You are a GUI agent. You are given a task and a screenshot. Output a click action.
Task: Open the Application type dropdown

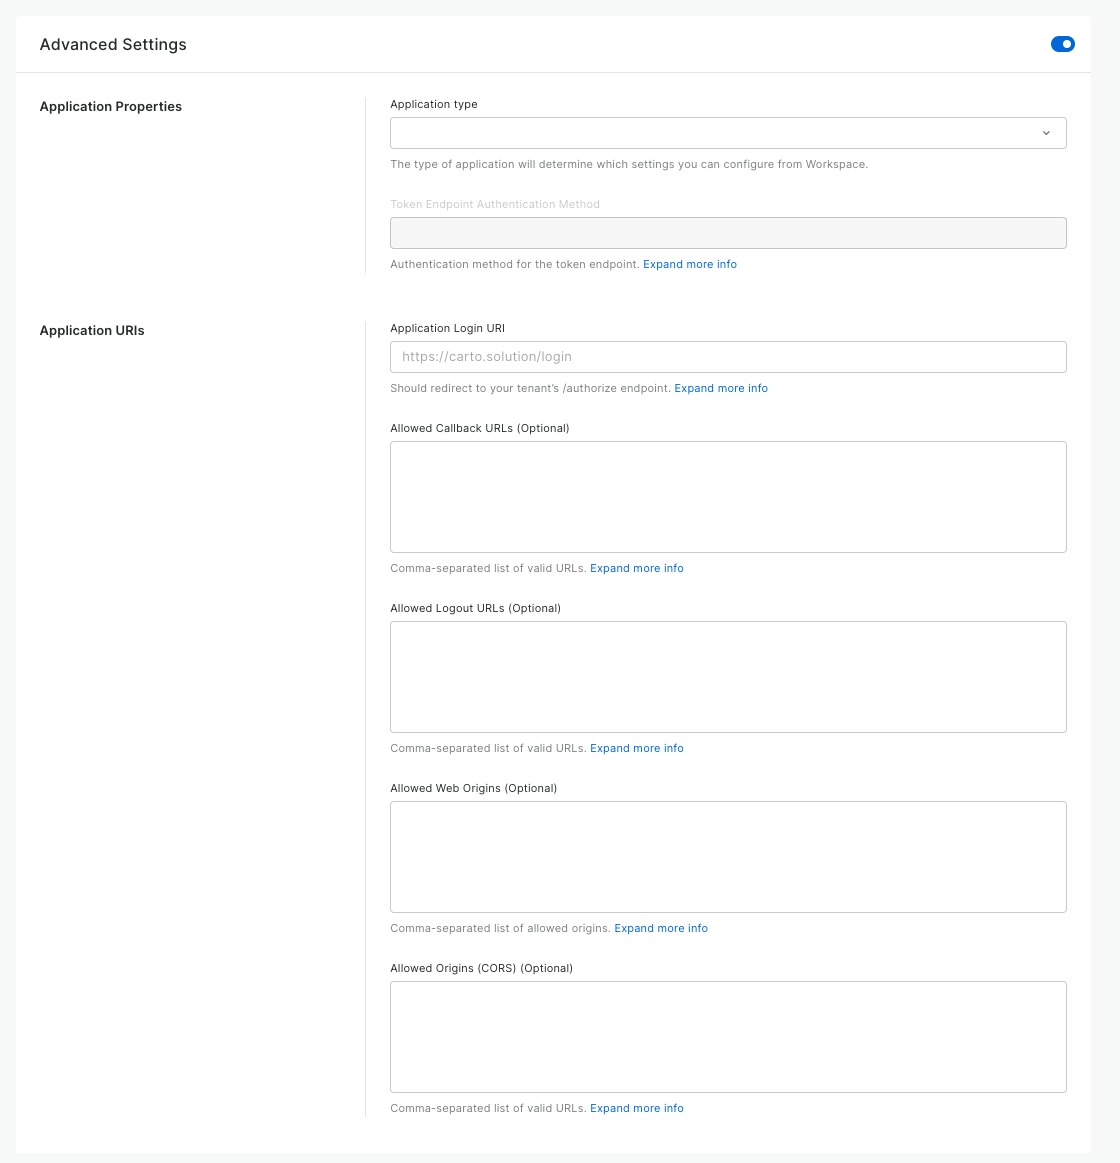[x=728, y=133]
